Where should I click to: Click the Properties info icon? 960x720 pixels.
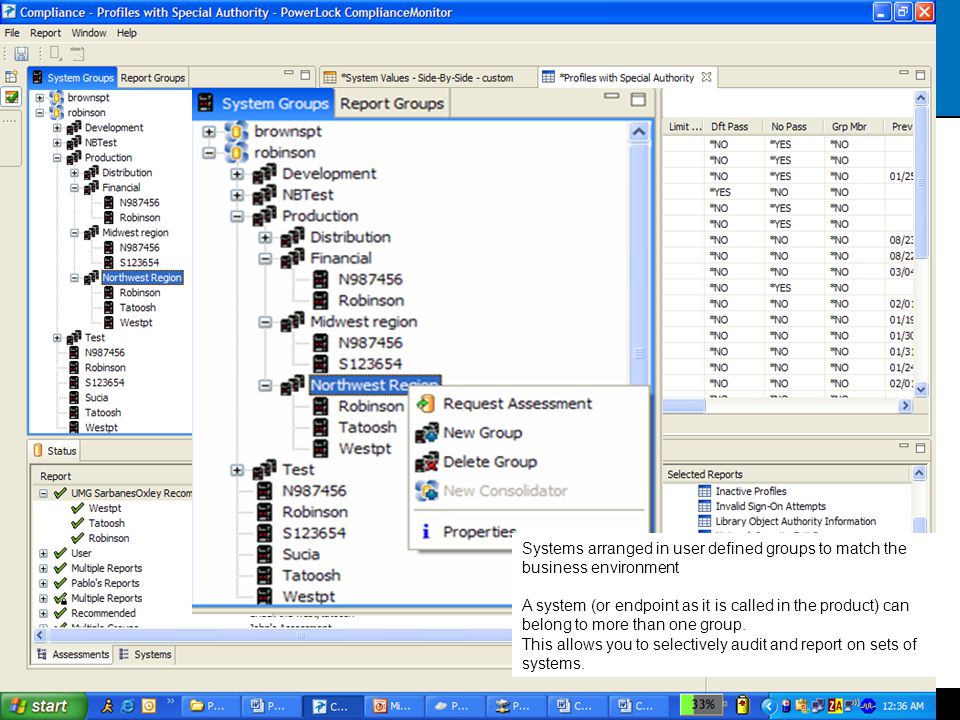tap(426, 531)
